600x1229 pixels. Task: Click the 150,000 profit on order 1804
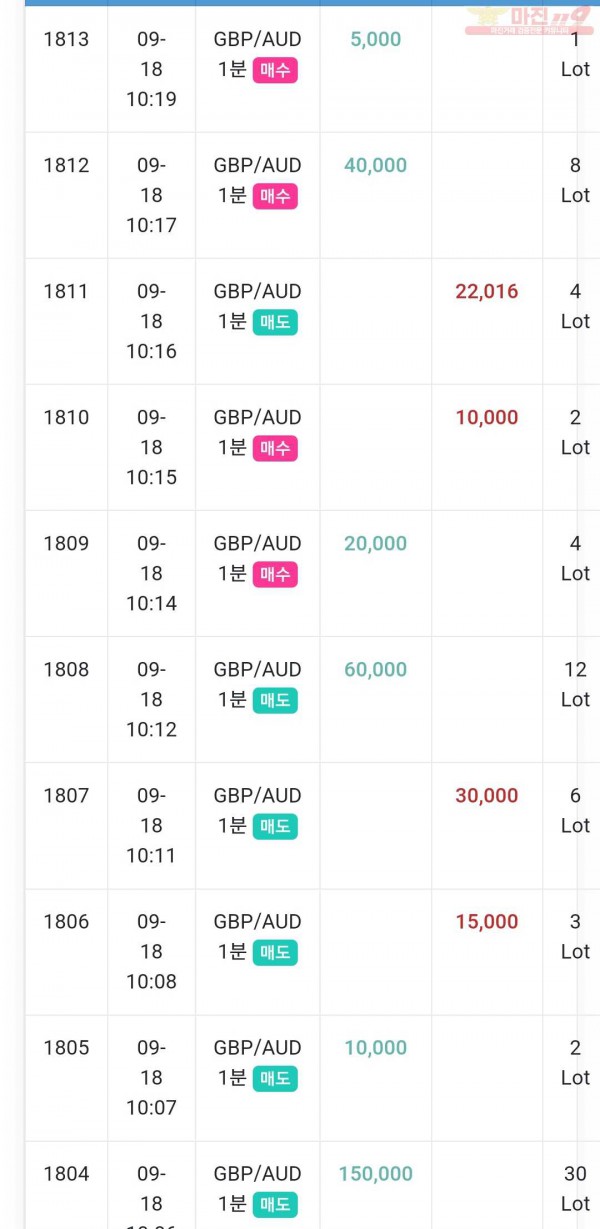tap(376, 1174)
